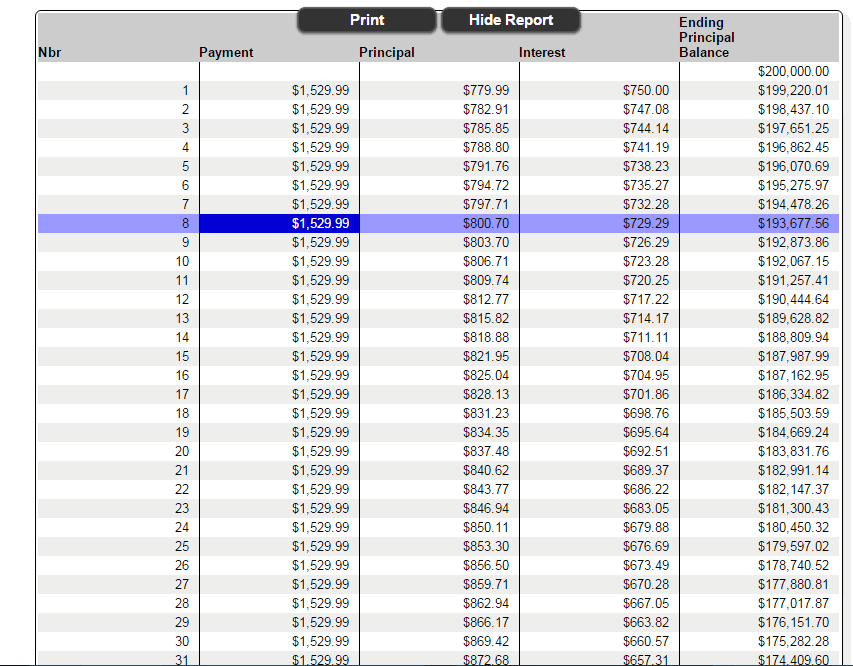The height and width of the screenshot is (666, 853).
Task: Click ending balance $180,450.32
Action: coord(793,527)
